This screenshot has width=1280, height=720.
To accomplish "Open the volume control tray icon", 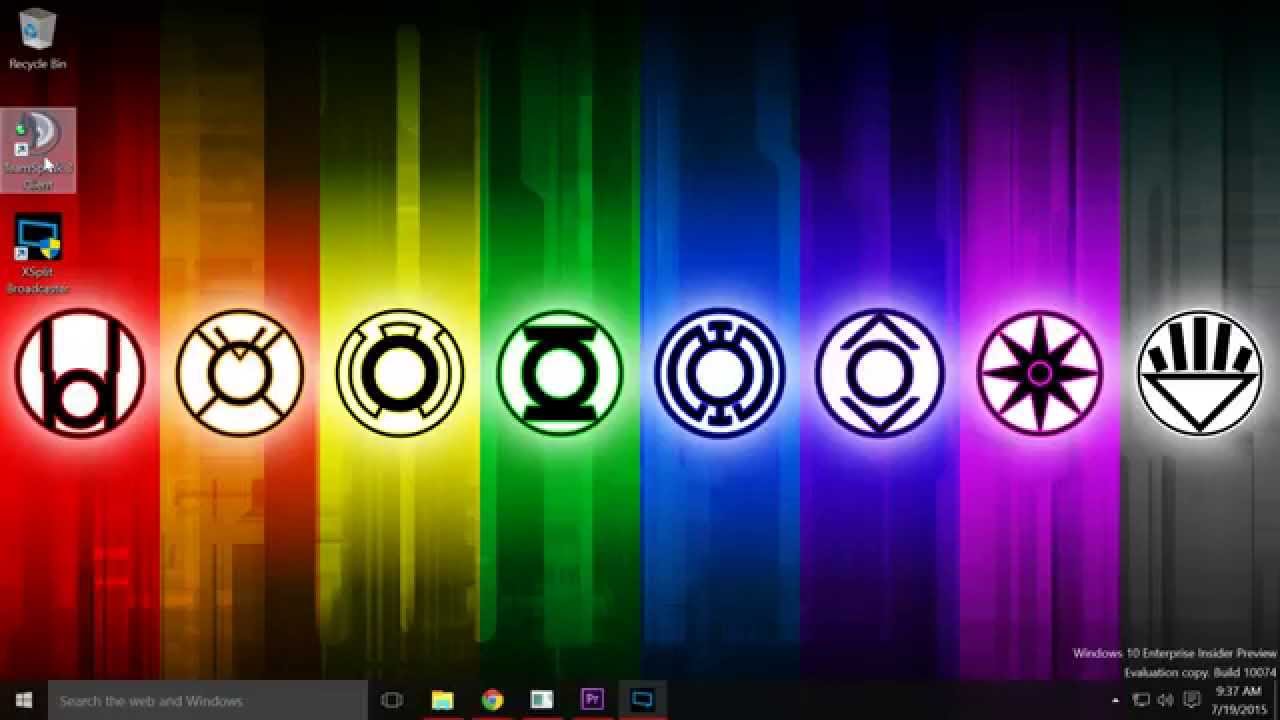I will pyautogui.click(x=1166, y=700).
